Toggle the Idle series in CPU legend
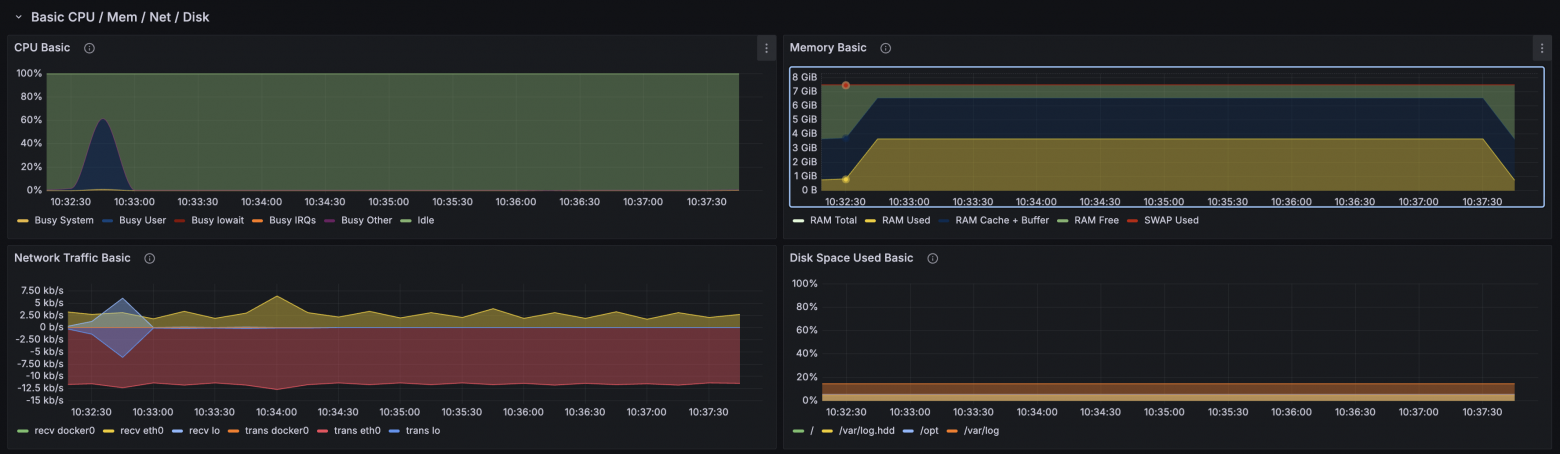 tap(425, 220)
